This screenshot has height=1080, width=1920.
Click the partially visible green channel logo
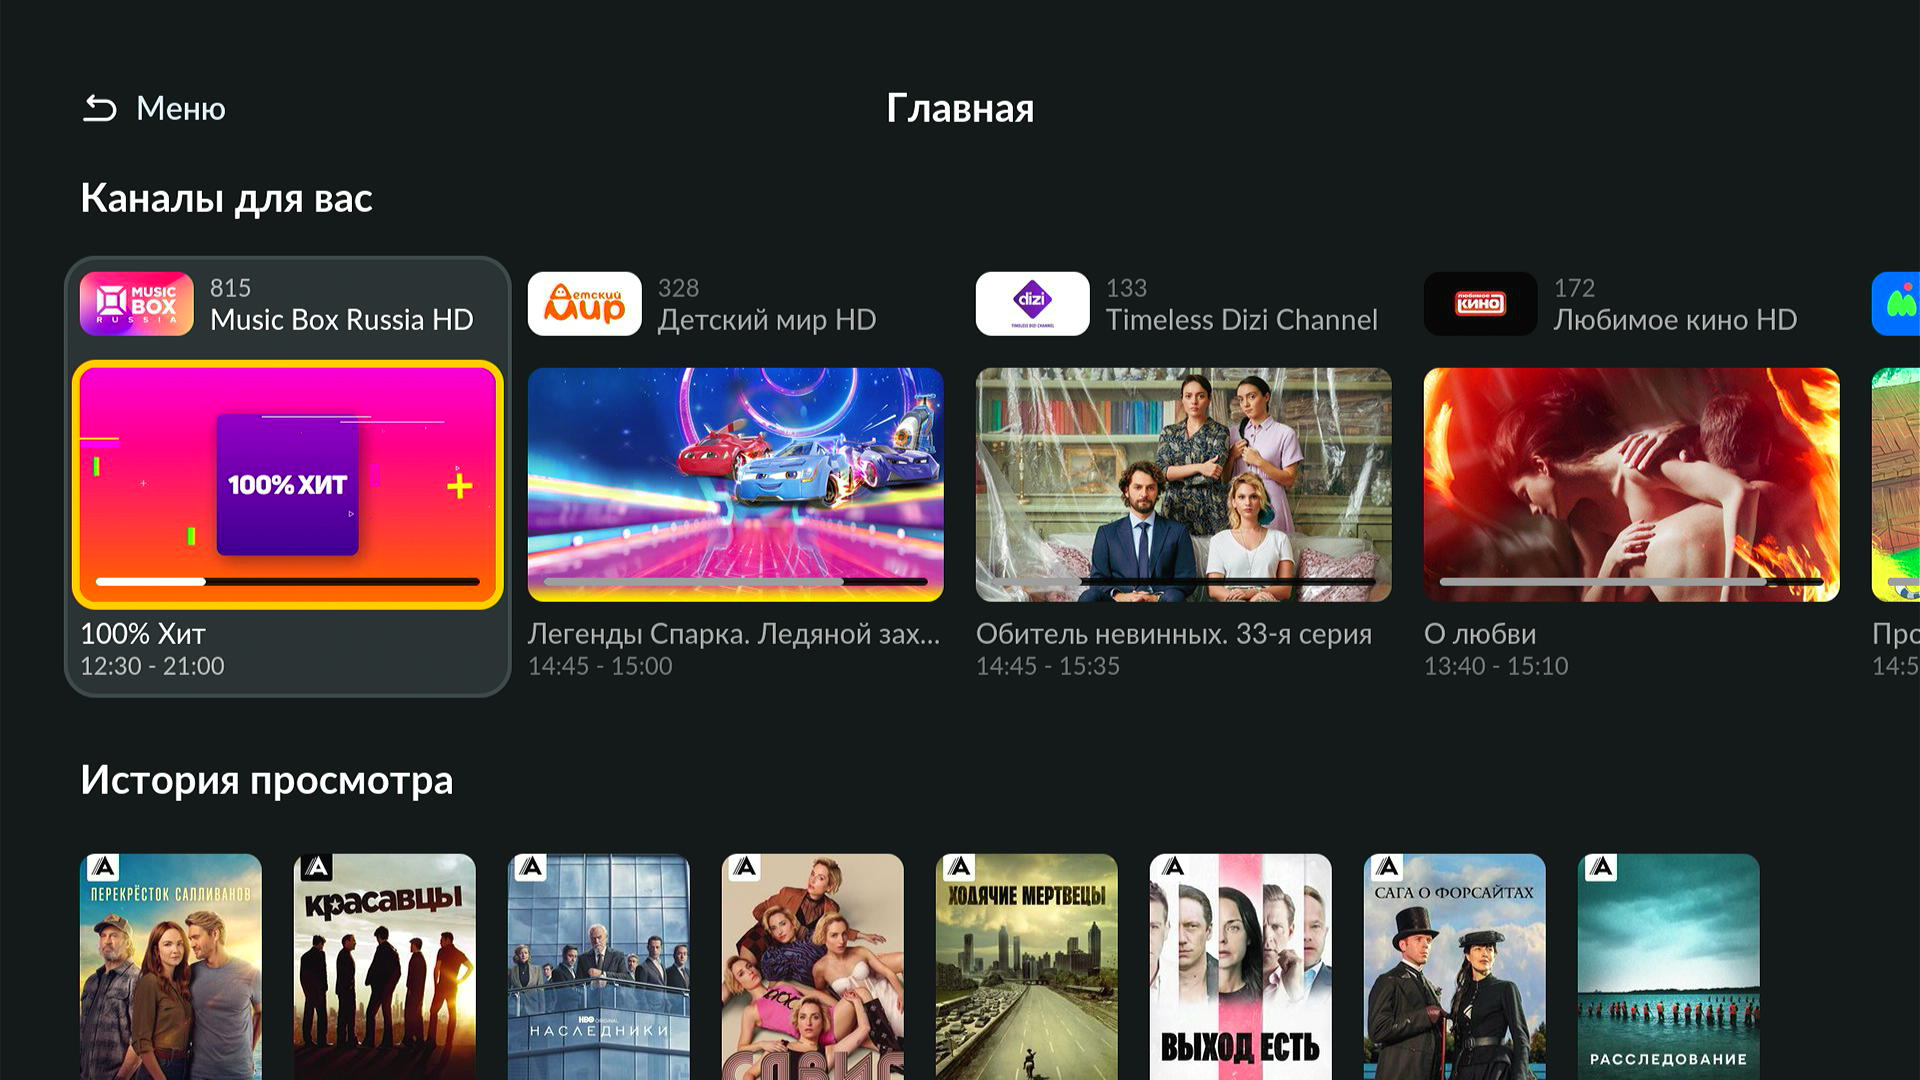(1897, 304)
